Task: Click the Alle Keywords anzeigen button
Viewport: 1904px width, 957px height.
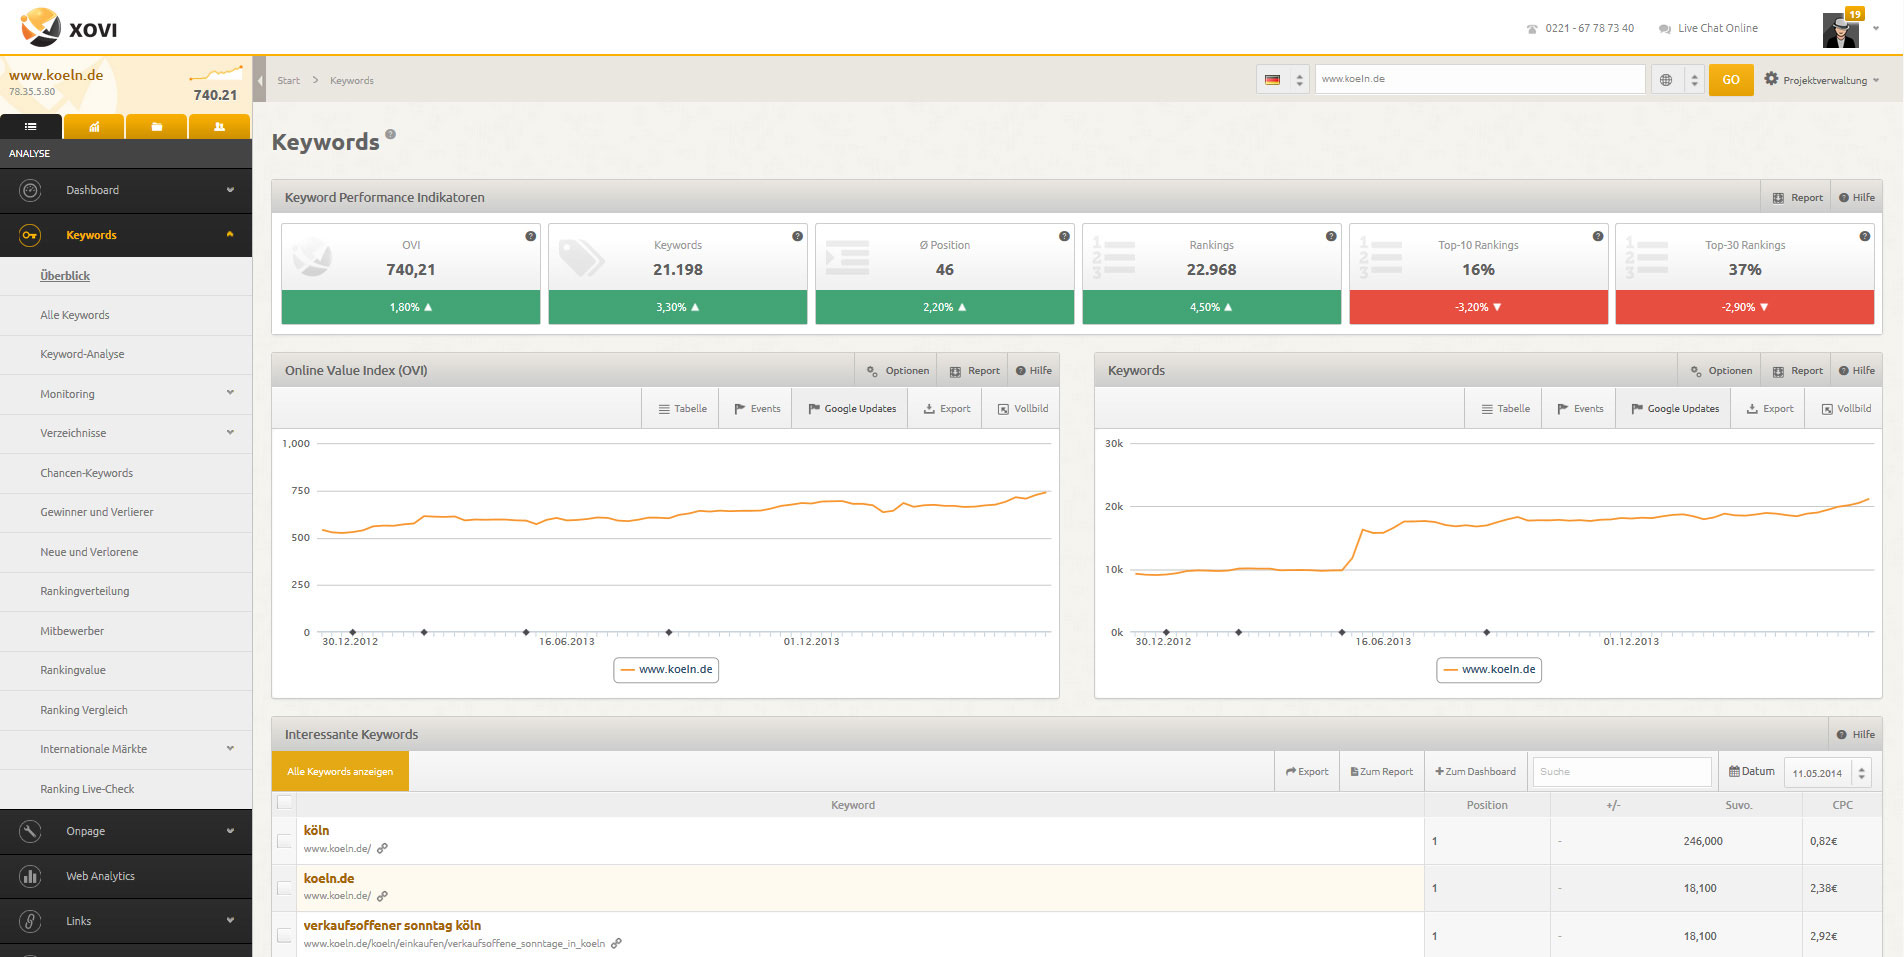Action: 340,772
